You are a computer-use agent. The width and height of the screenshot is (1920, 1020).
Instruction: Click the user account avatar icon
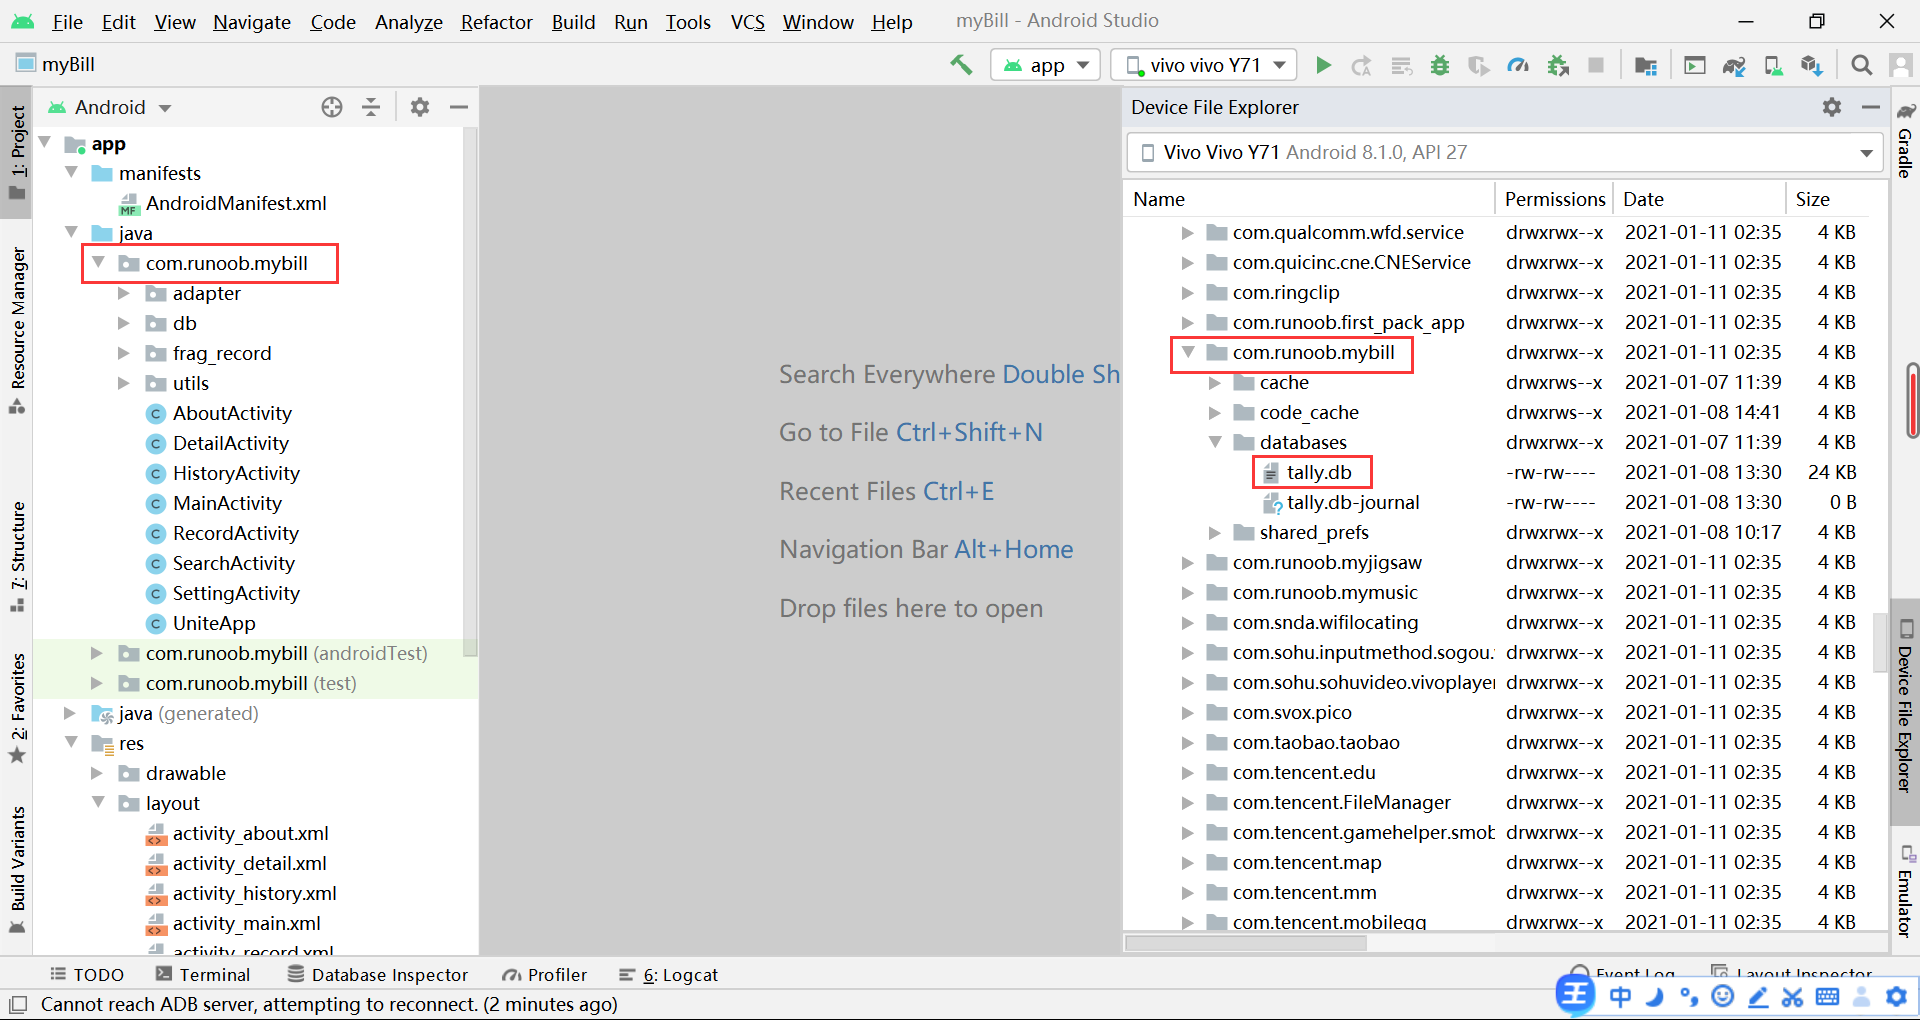1901,65
